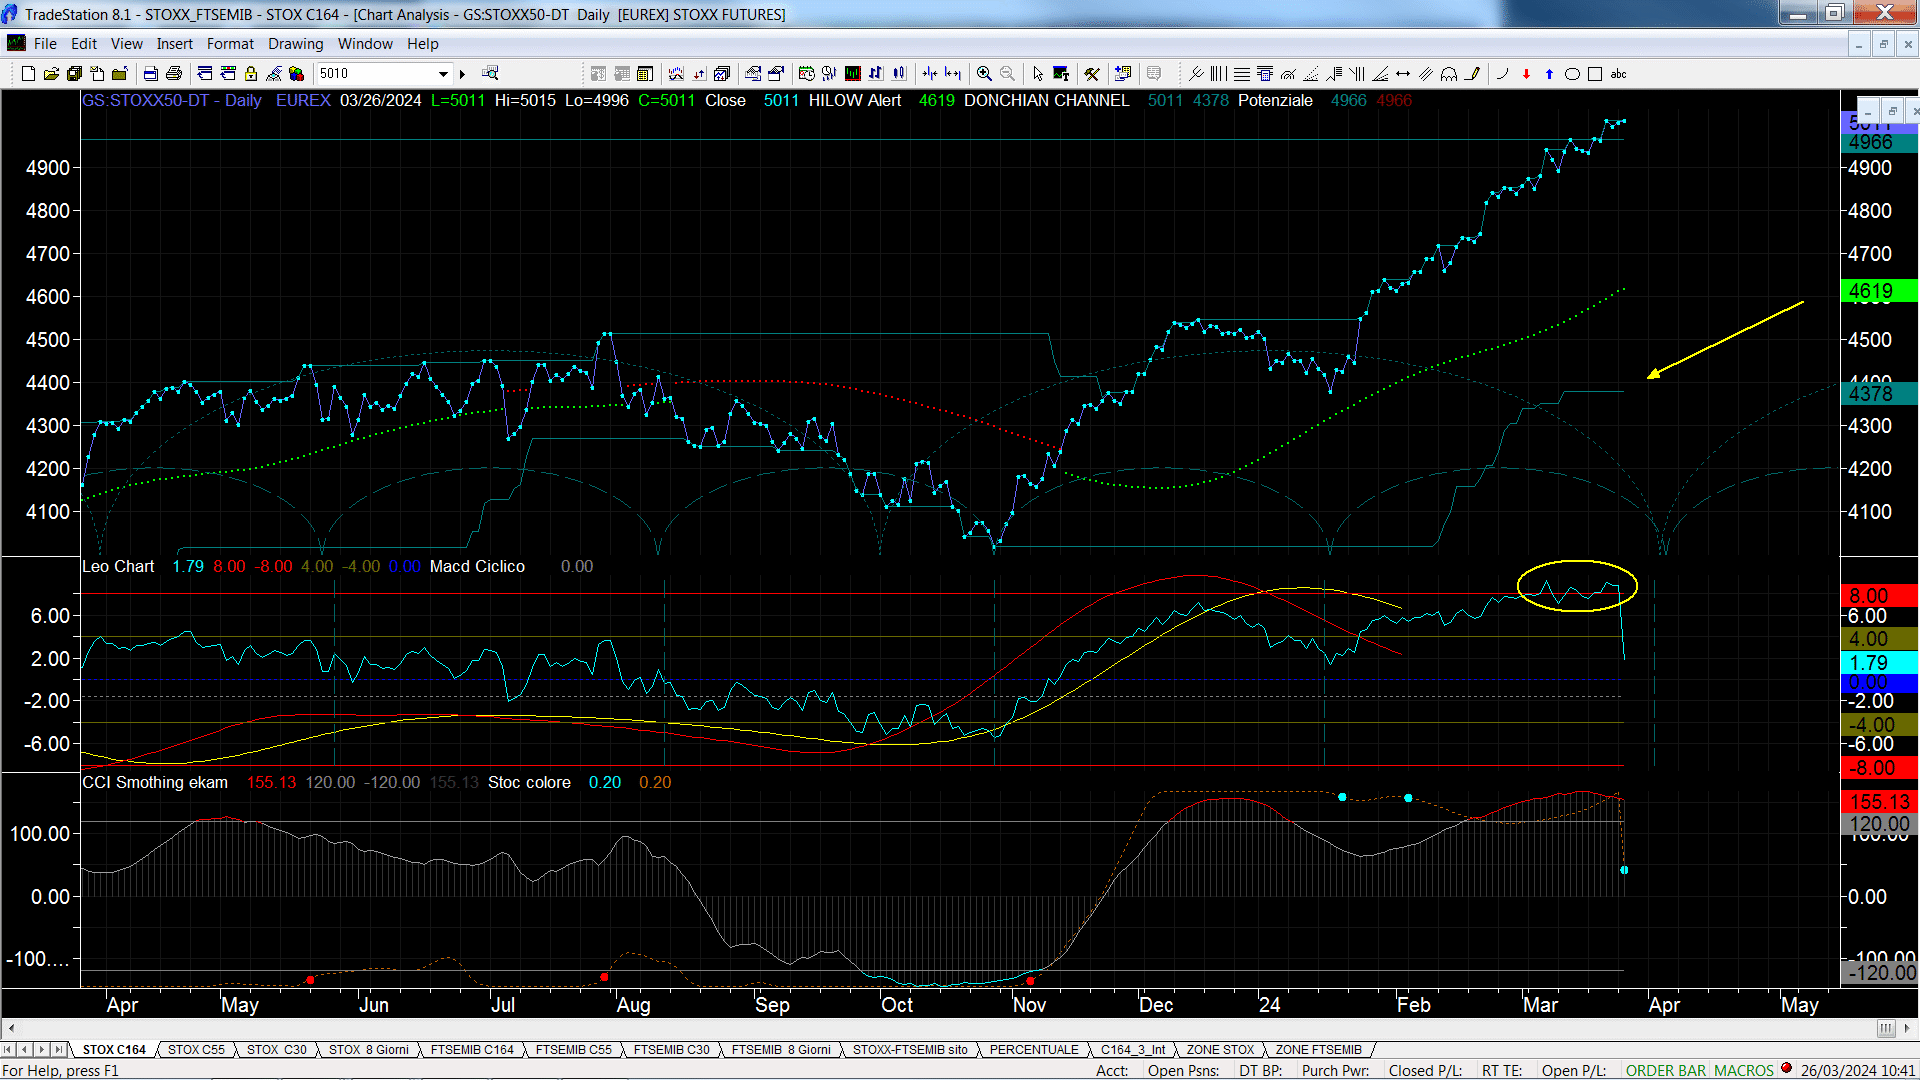The width and height of the screenshot is (1920, 1080).
Task: Click the Zoom Out magnifier icon
Action: 1007,74
